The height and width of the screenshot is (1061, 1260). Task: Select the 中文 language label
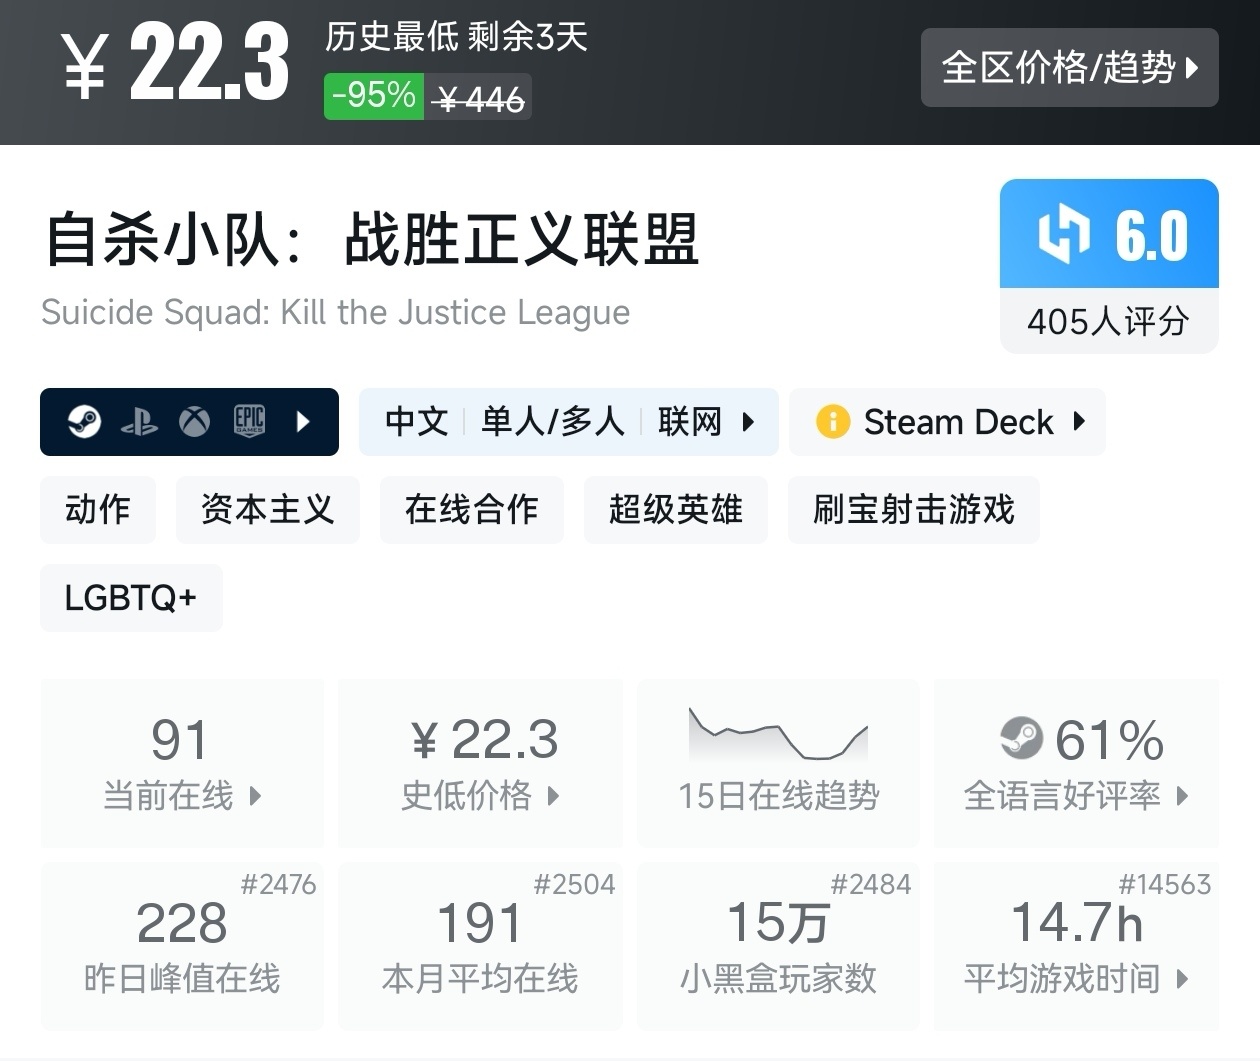coord(417,422)
